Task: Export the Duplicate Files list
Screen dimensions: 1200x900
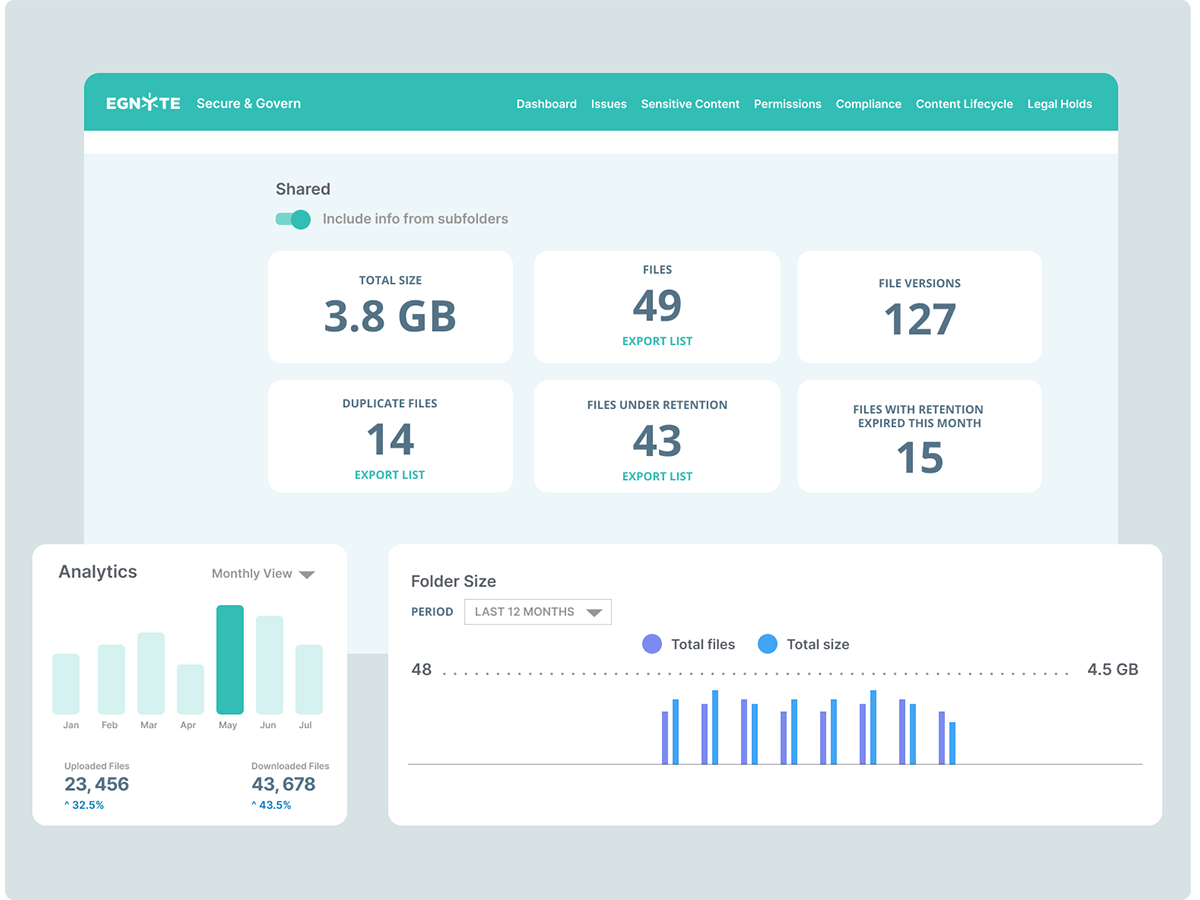Action: [x=390, y=474]
